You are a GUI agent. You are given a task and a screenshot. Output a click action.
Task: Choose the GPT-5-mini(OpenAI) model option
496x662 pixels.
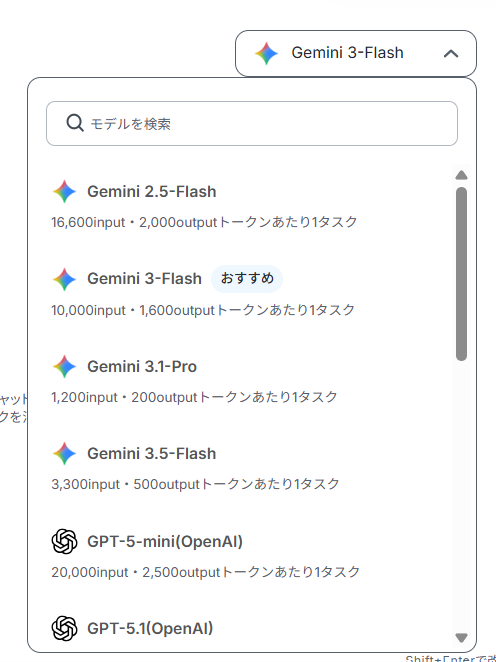[249, 555]
